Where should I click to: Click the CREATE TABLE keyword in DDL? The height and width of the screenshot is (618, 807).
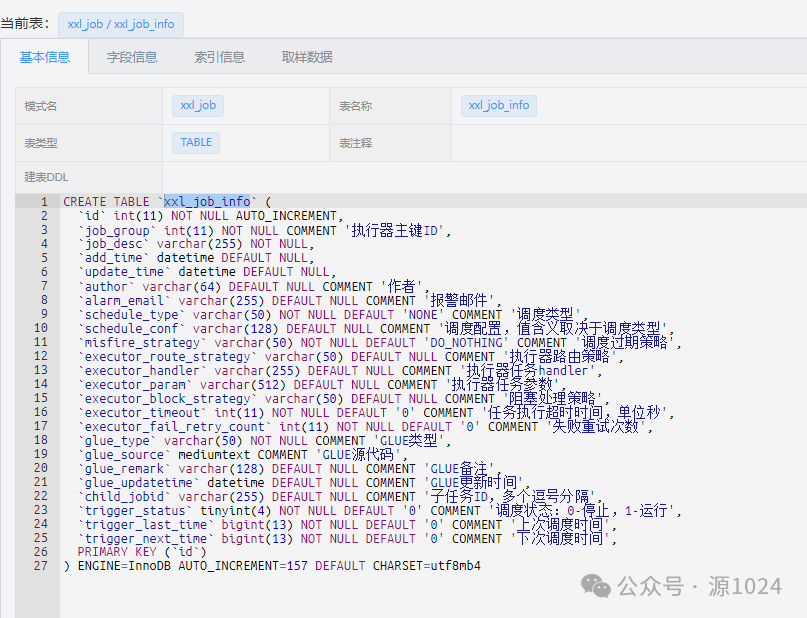(x=107, y=201)
